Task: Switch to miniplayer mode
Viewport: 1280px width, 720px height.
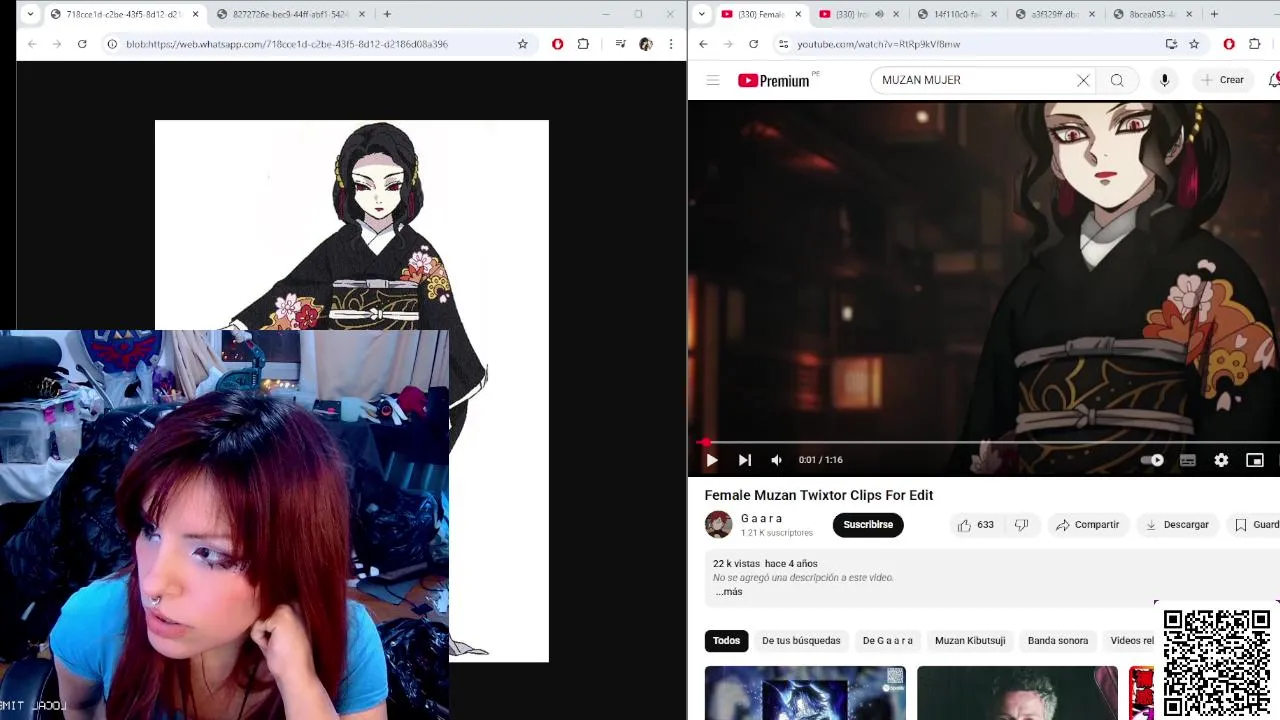Action: click(1254, 460)
